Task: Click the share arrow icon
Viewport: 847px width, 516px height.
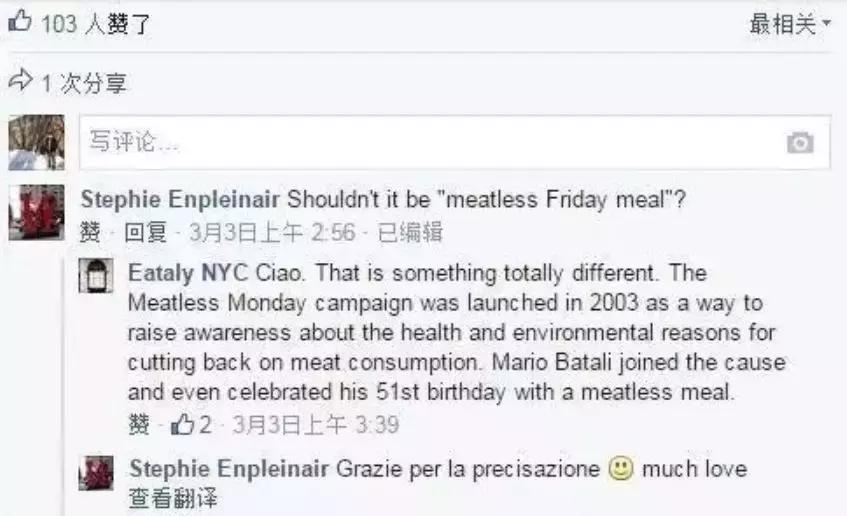Action: coord(21,81)
